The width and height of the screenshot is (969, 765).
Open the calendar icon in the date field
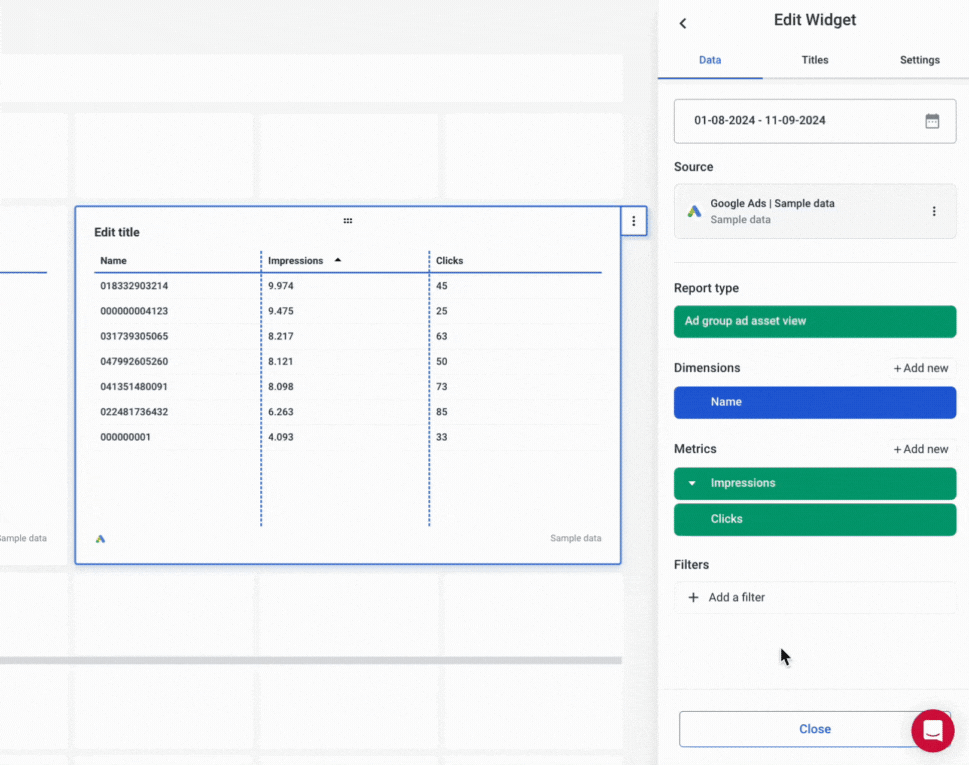point(932,120)
